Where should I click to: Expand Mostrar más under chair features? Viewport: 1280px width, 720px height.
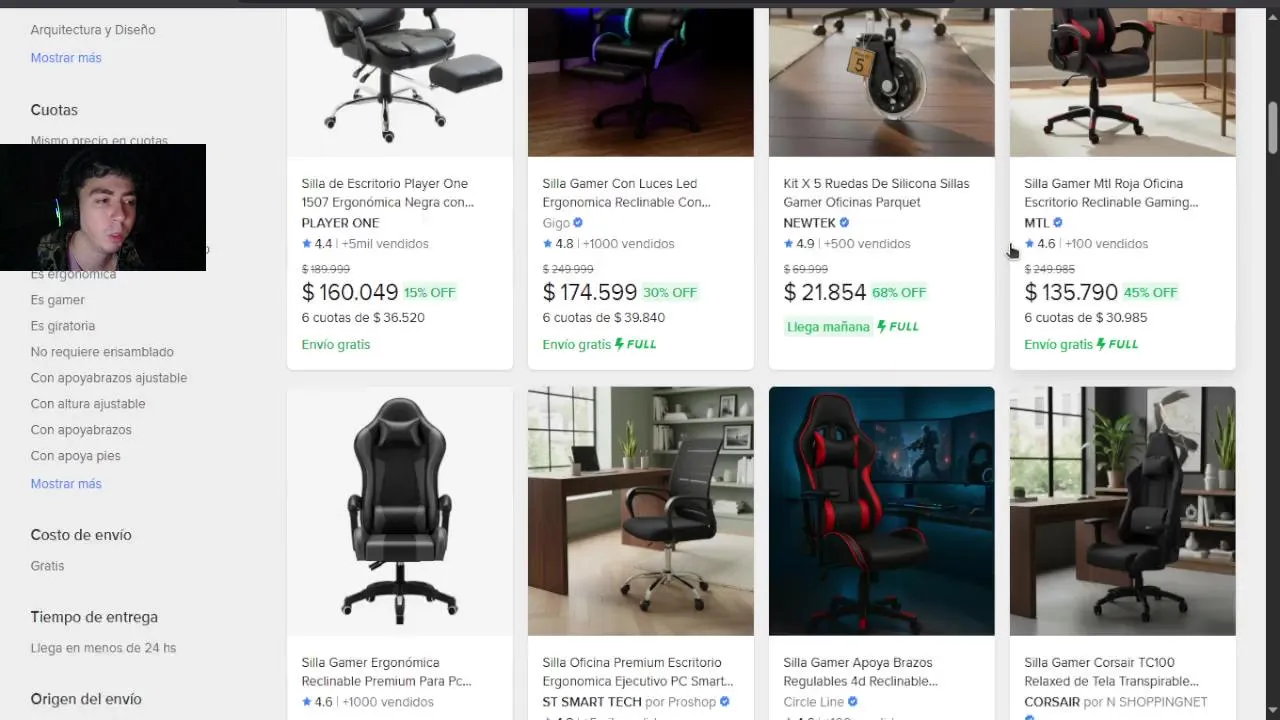66,484
